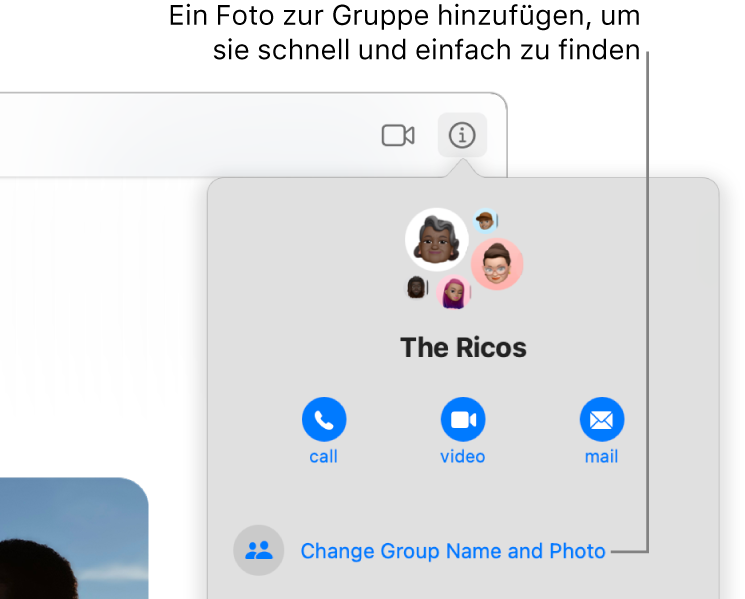Click the group avatar cluster of The Ricos
This screenshot has height=599, width=745.
coord(463,259)
